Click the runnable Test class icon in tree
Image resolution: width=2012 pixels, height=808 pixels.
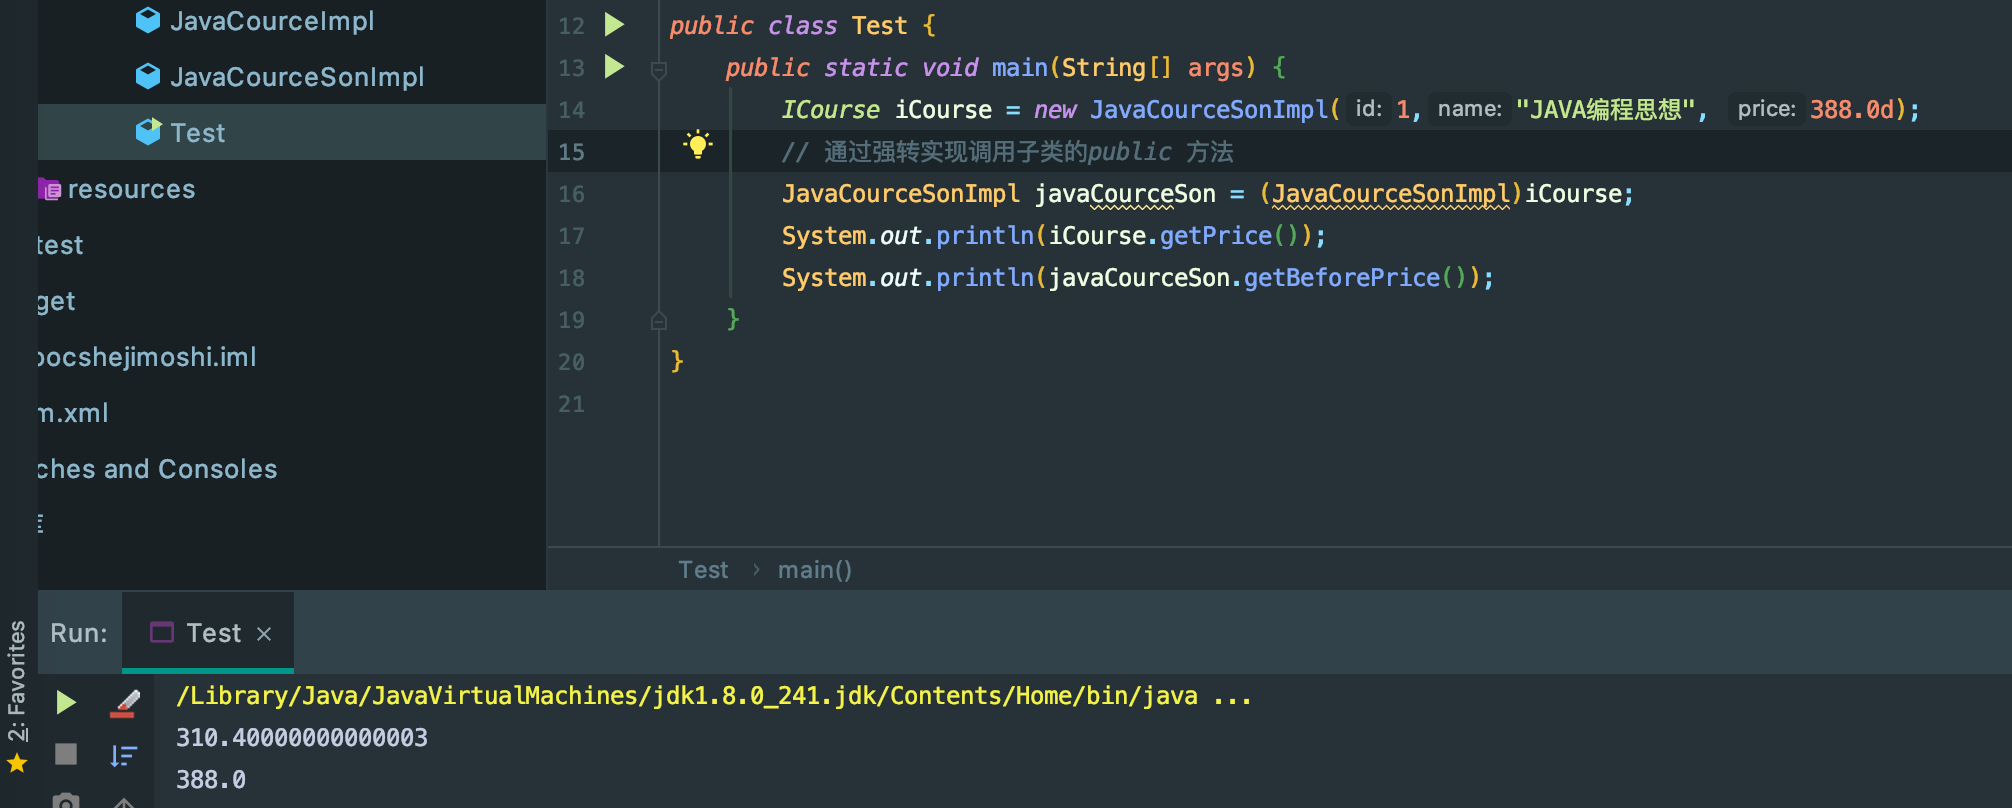(x=148, y=131)
